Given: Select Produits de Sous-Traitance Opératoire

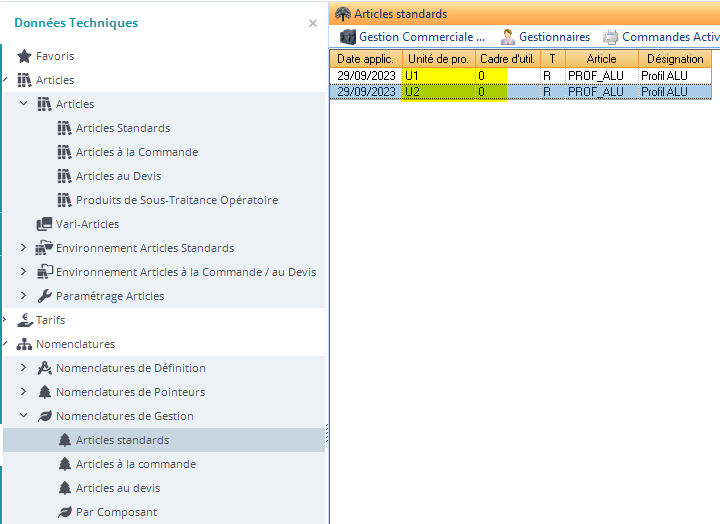Looking at the screenshot, I should [176, 200].
